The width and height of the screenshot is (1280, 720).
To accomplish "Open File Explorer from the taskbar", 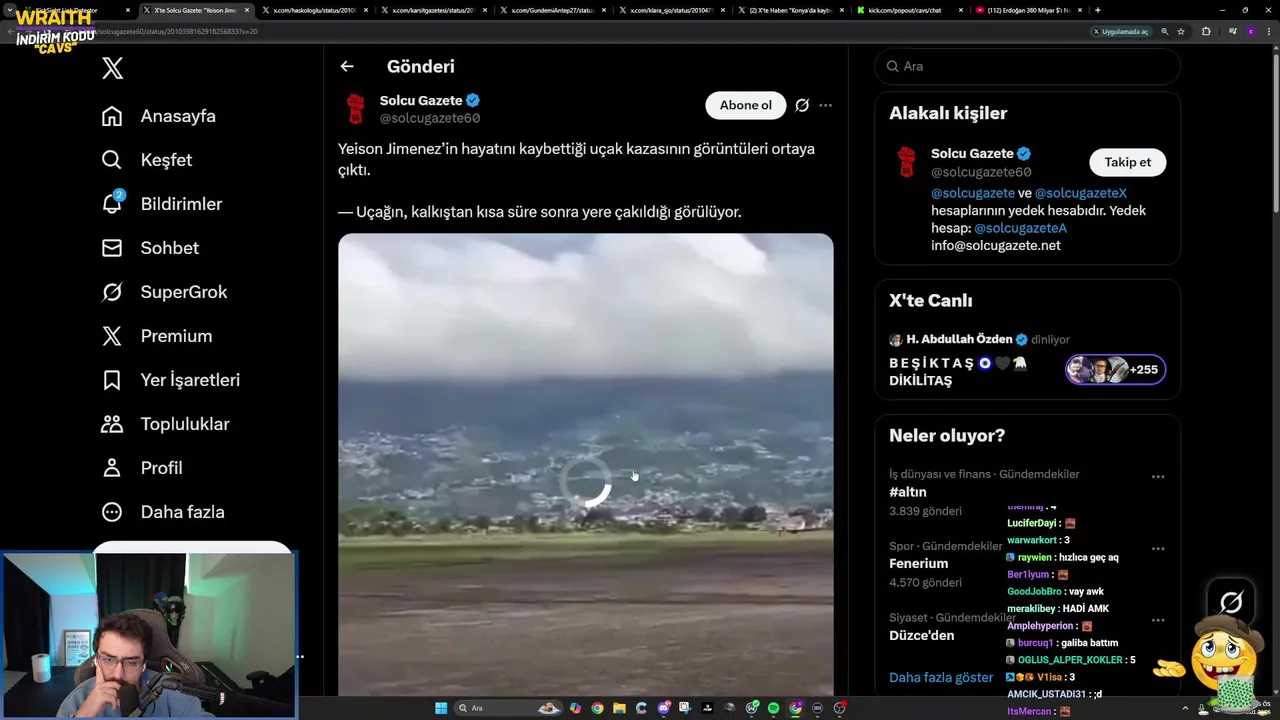I will tap(619, 708).
